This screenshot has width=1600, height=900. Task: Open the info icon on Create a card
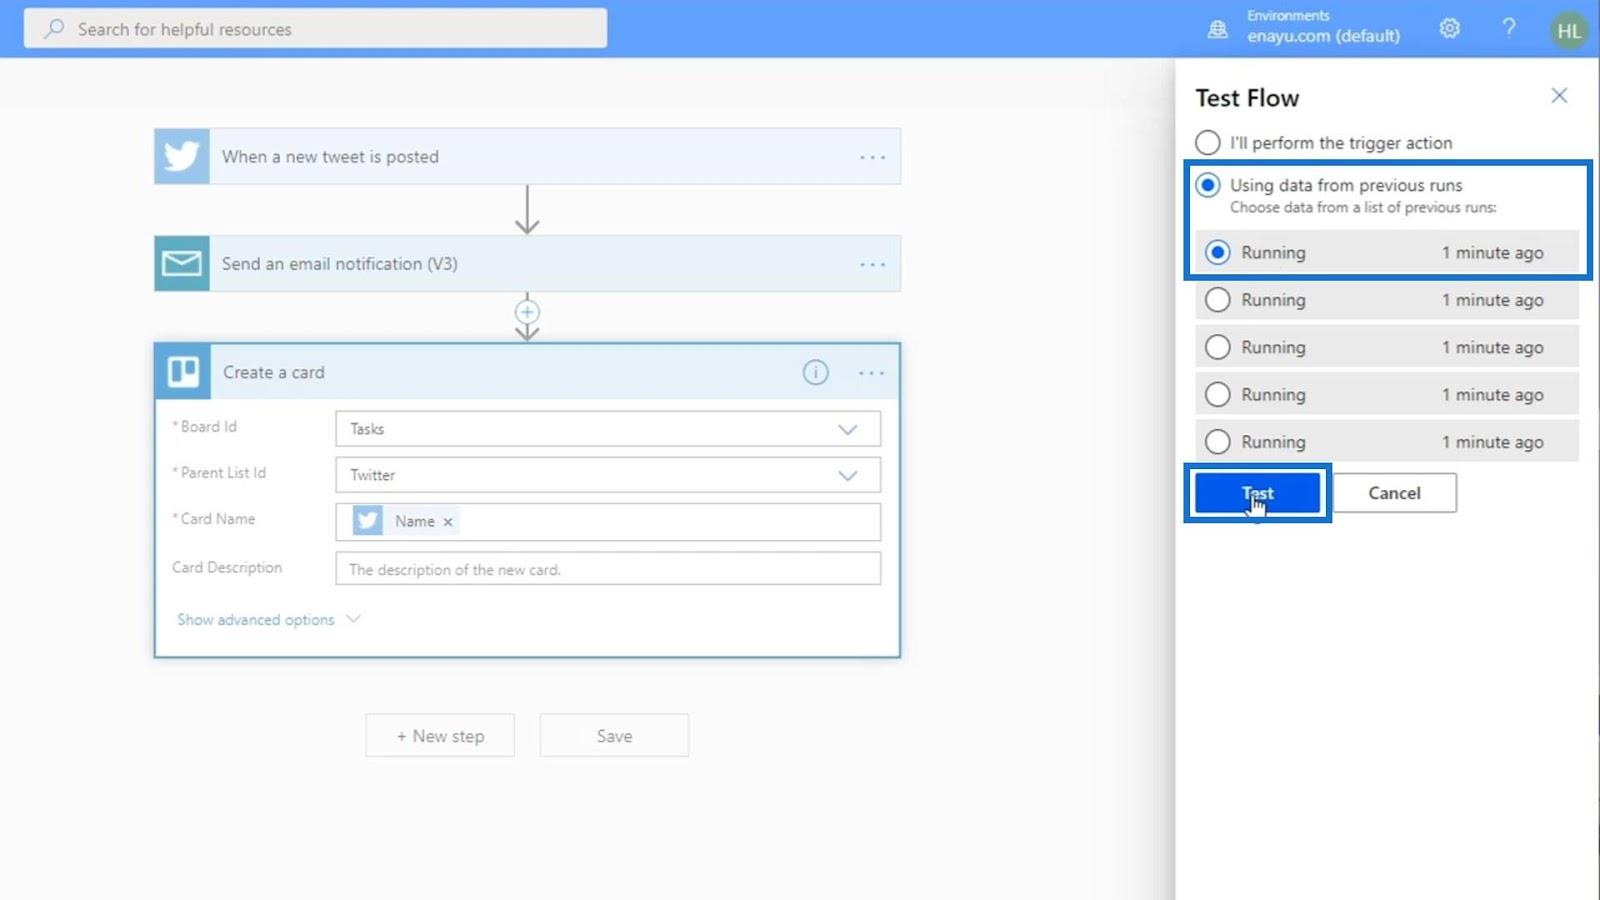[815, 373]
